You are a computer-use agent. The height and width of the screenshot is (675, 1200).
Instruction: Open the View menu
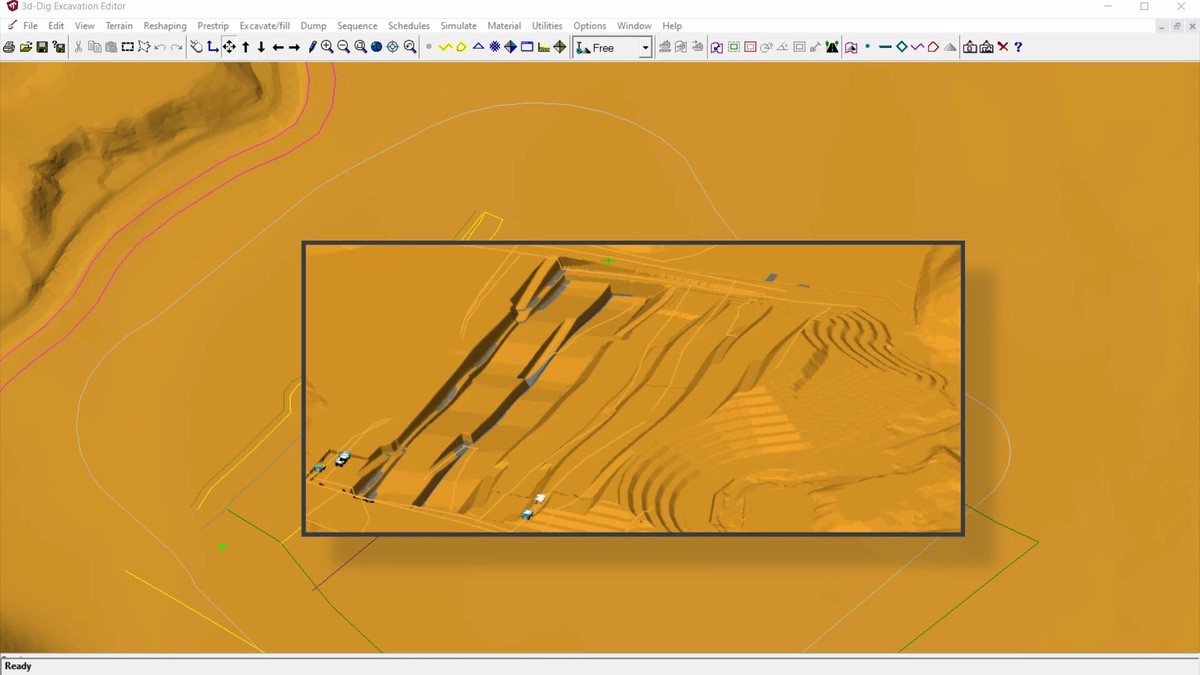coord(85,26)
